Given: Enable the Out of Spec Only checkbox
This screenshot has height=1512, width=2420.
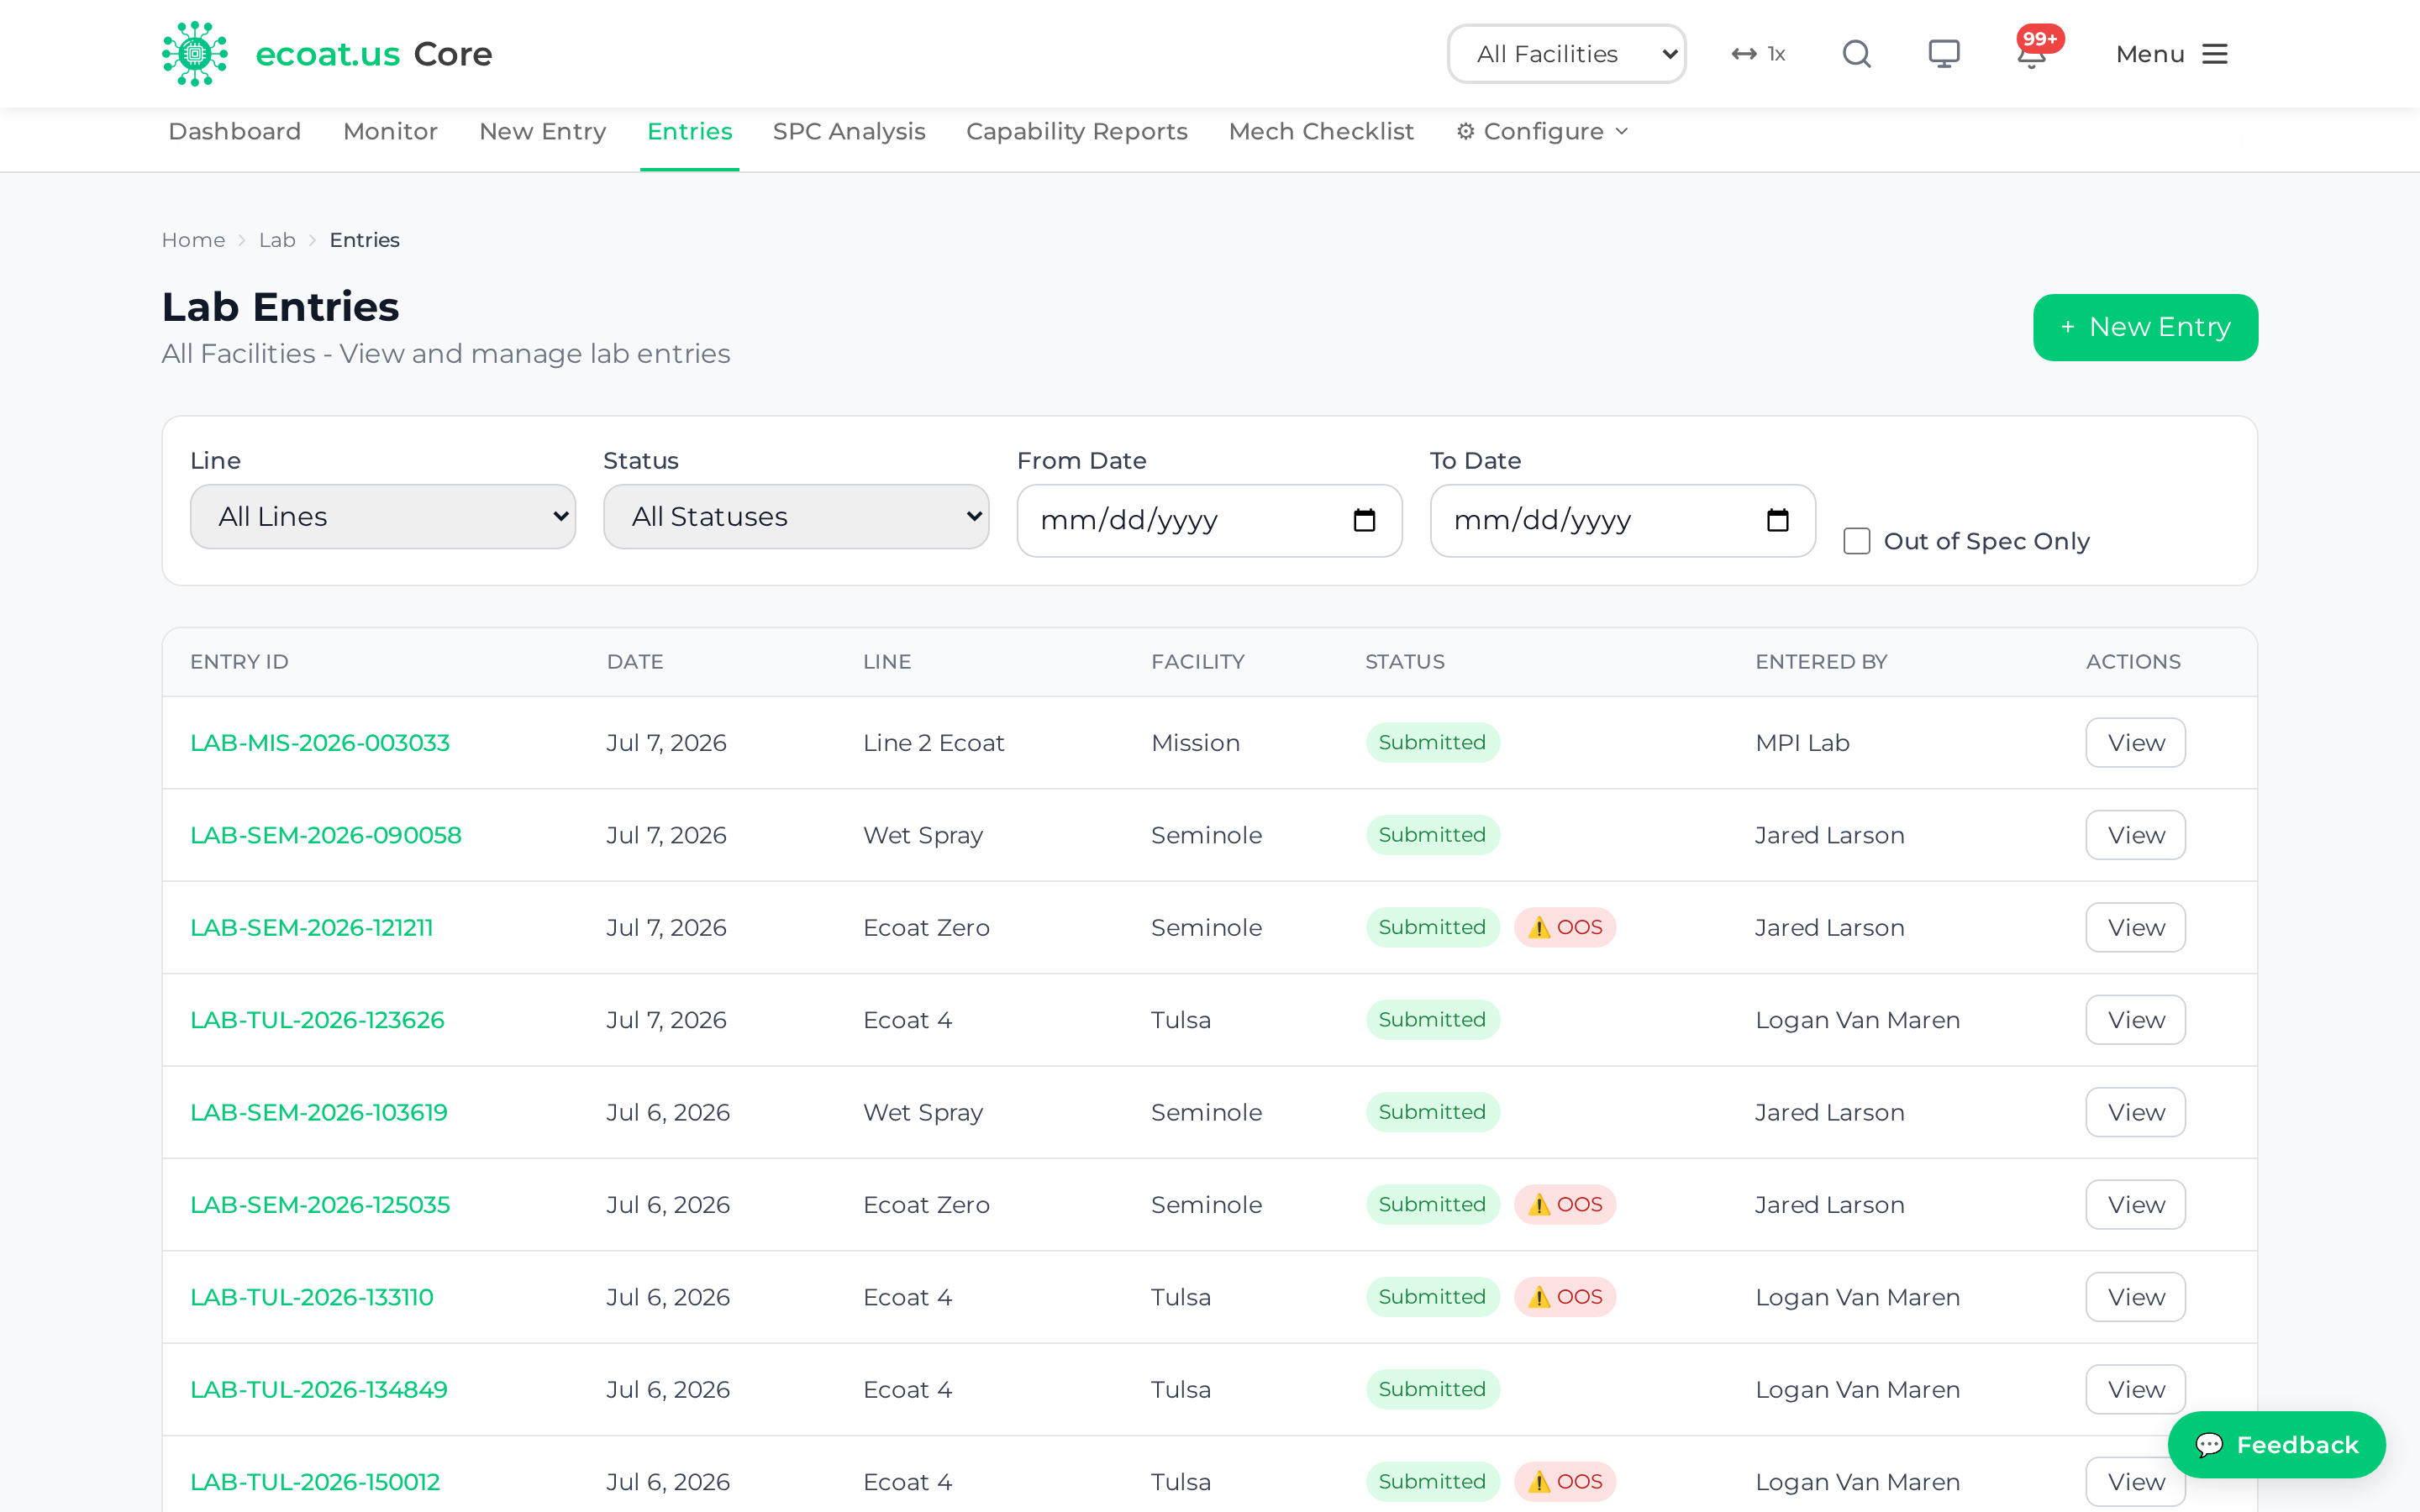Looking at the screenshot, I should tap(1857, 541).
